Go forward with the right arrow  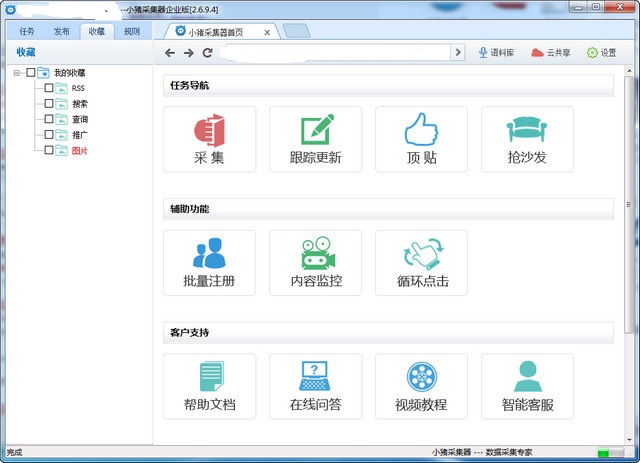[189, 53]
